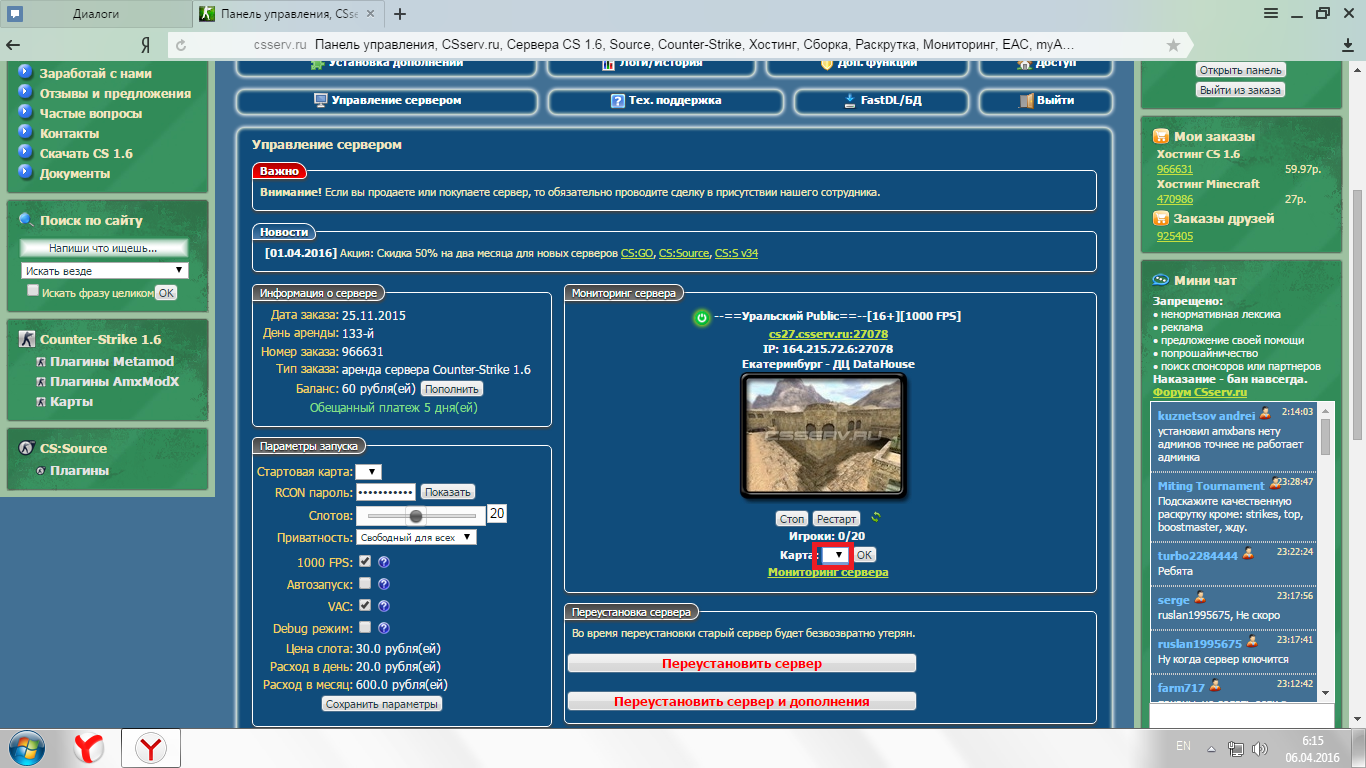Open help icon next to VAC
The image size is (1366, 768).
[384, 606]
